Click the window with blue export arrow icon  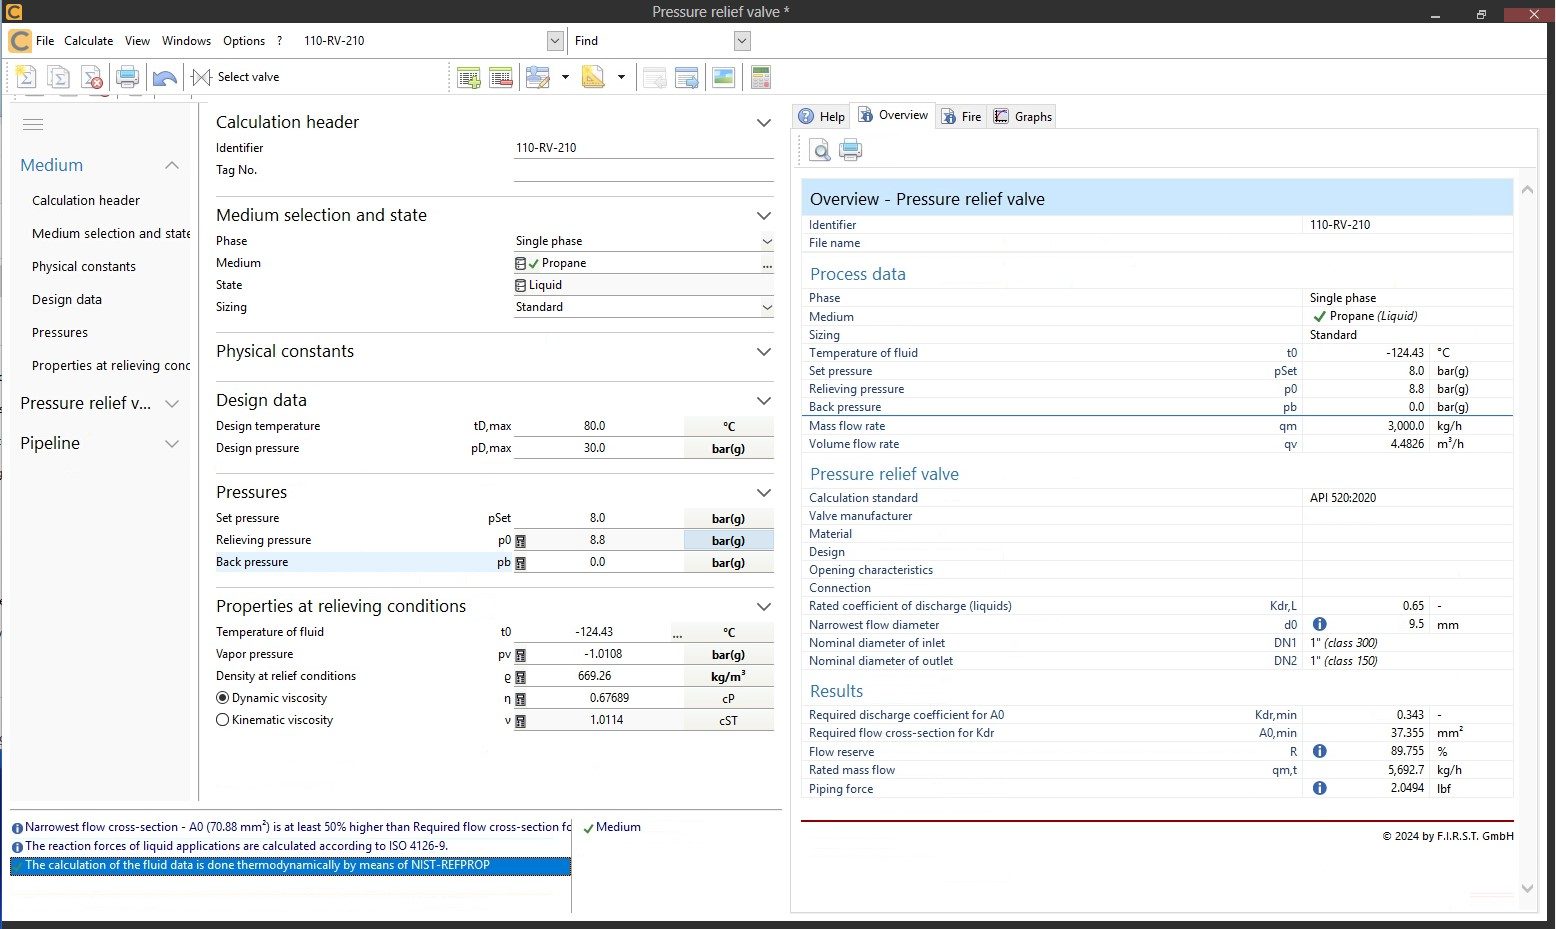click(x=687, y=77)
